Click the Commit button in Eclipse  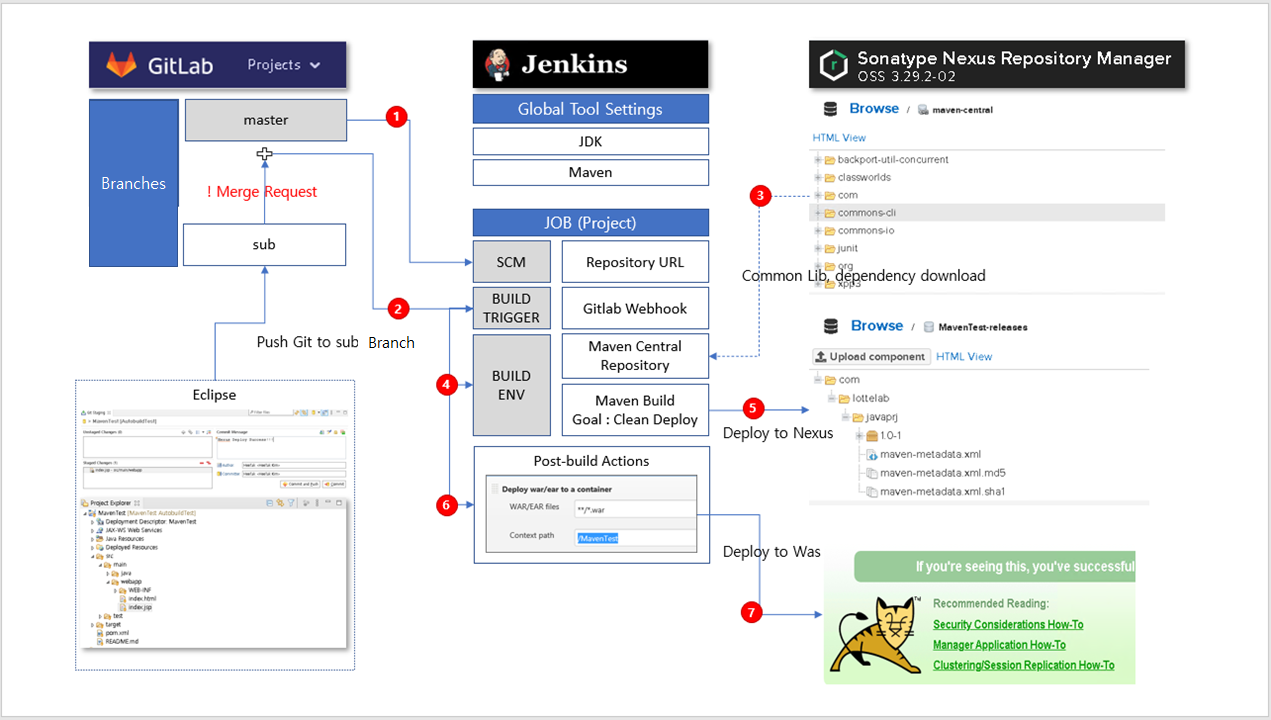pyautogui.click(x=334, y=484)
